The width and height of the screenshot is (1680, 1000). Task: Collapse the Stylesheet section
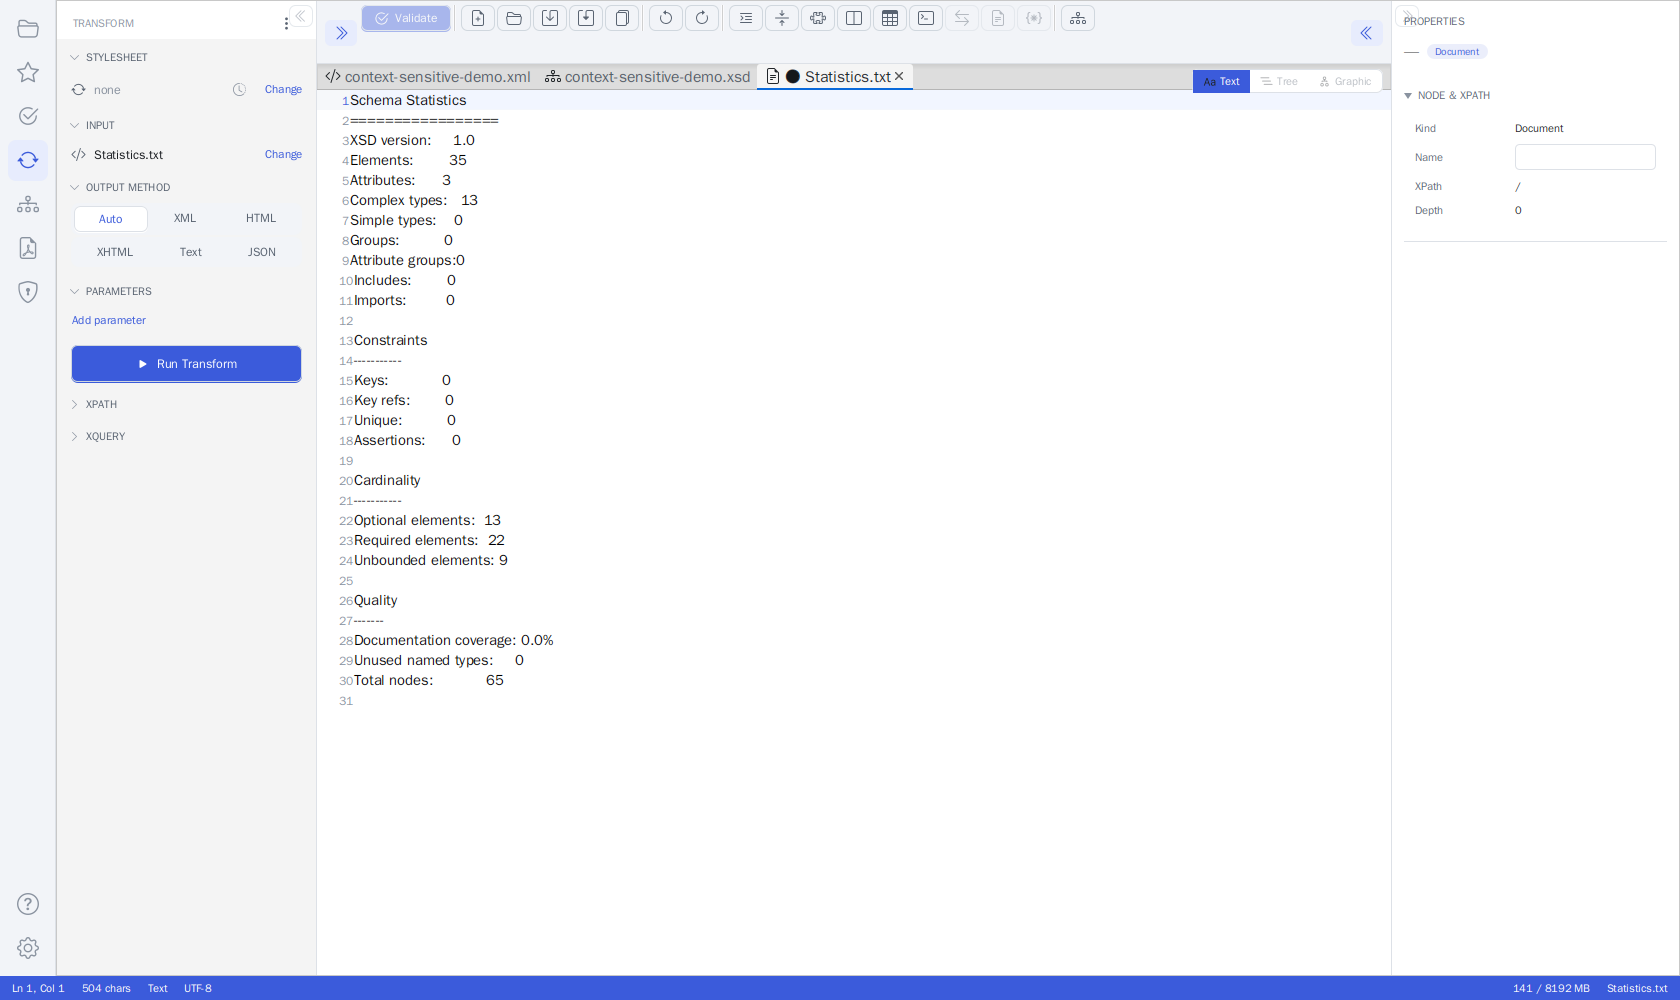[74, 57]
